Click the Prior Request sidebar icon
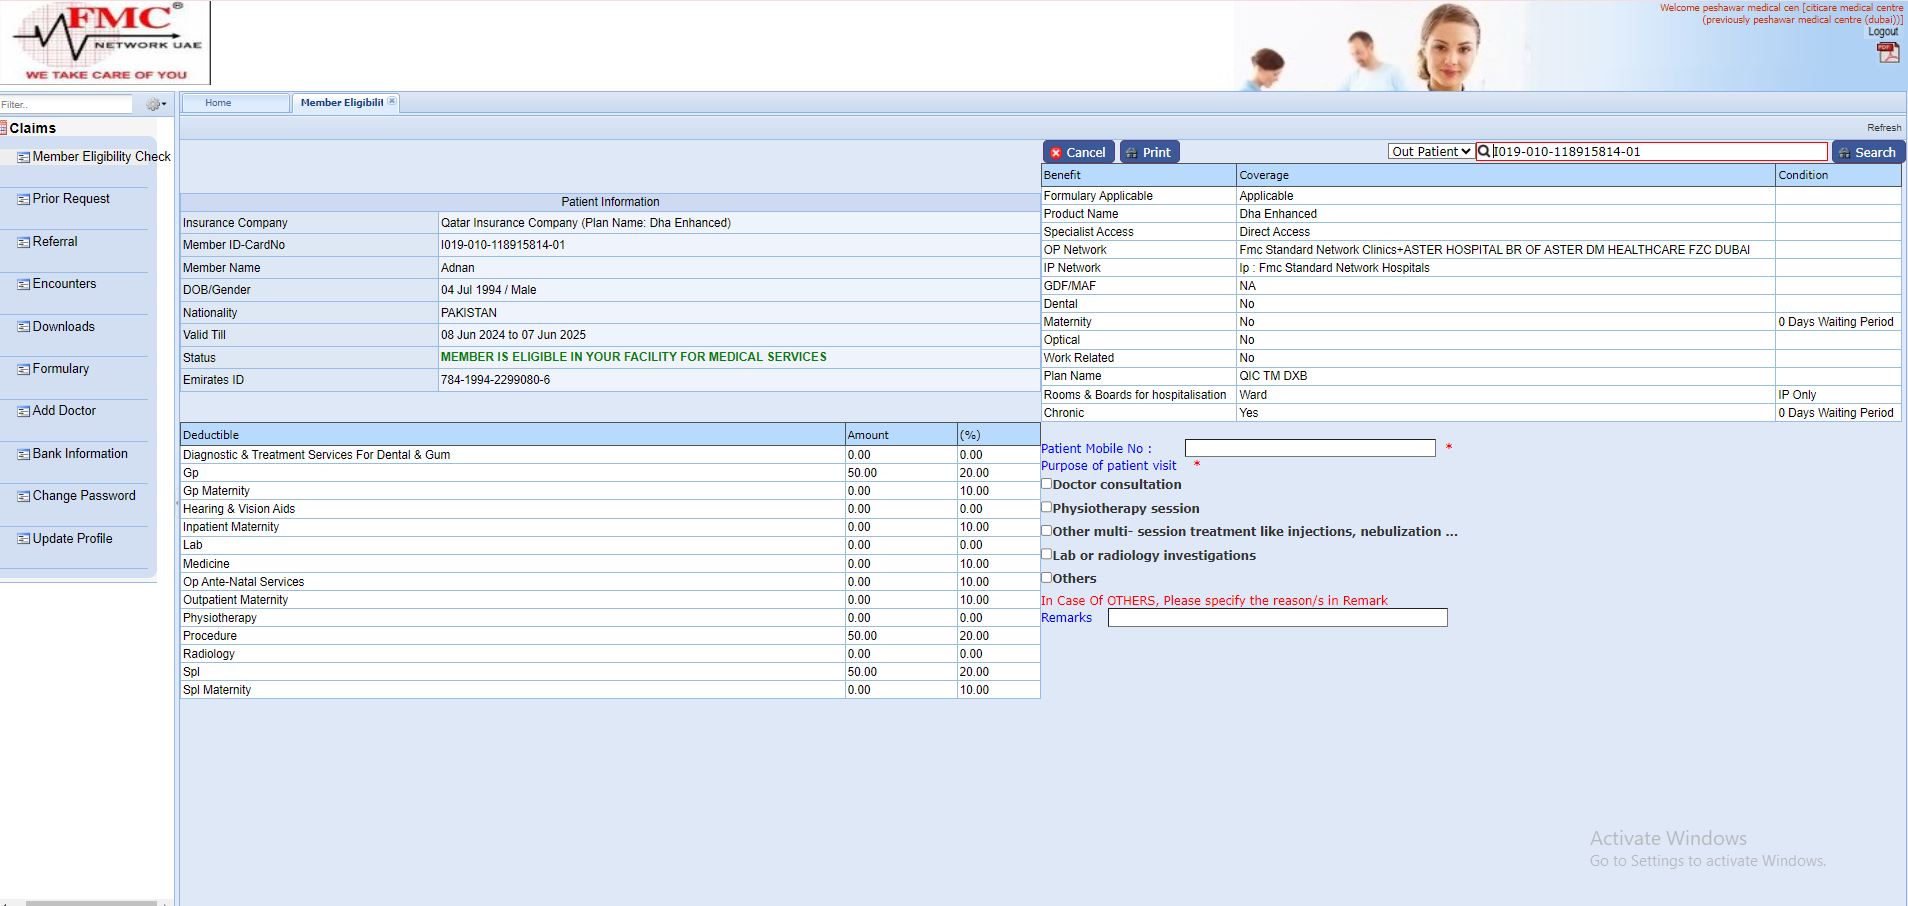Screen dimensions: 1908x906 point(23,199)
